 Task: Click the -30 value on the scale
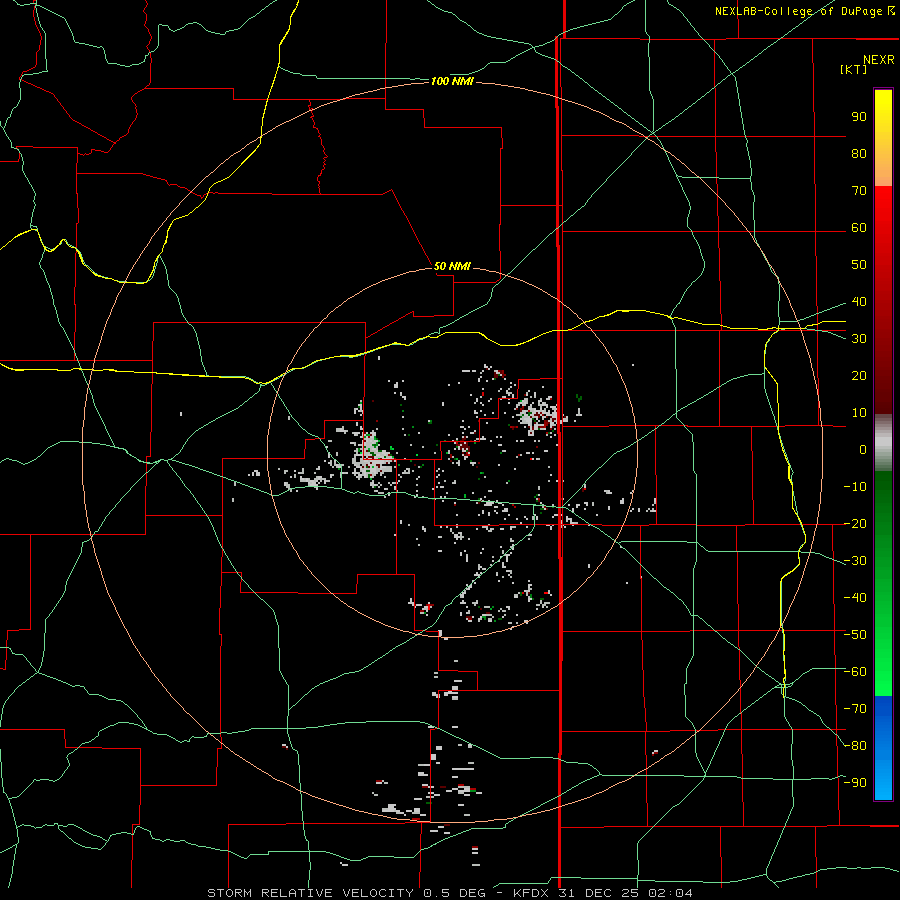click(x=855, y=561)
